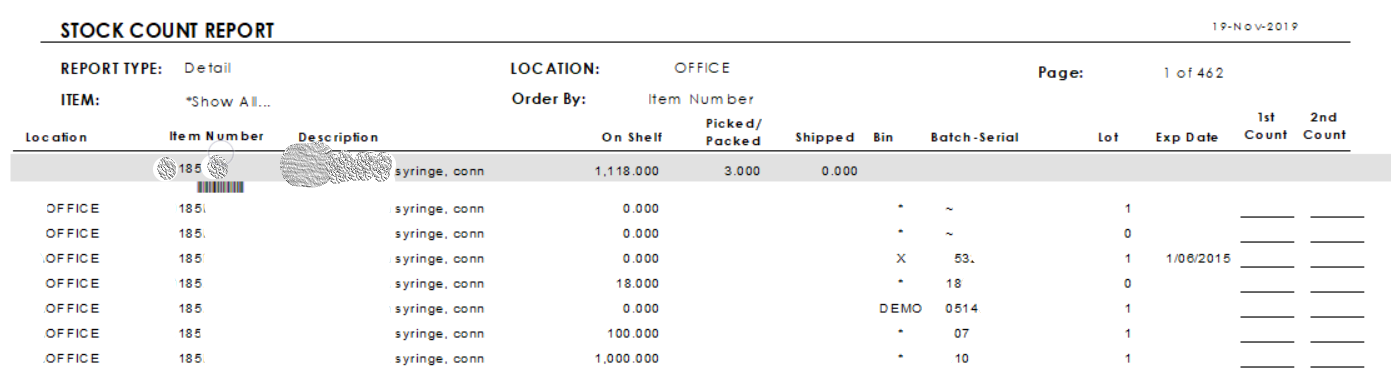Click the Exp Date column header
Viewport: 1391px width, 368px height.
coord(1187,137)
